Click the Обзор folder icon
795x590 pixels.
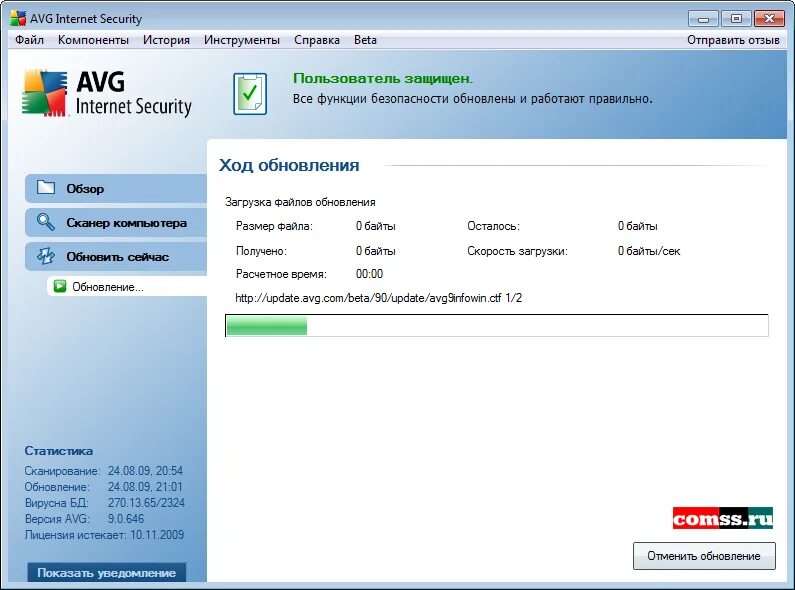click(x=46, y=188)
